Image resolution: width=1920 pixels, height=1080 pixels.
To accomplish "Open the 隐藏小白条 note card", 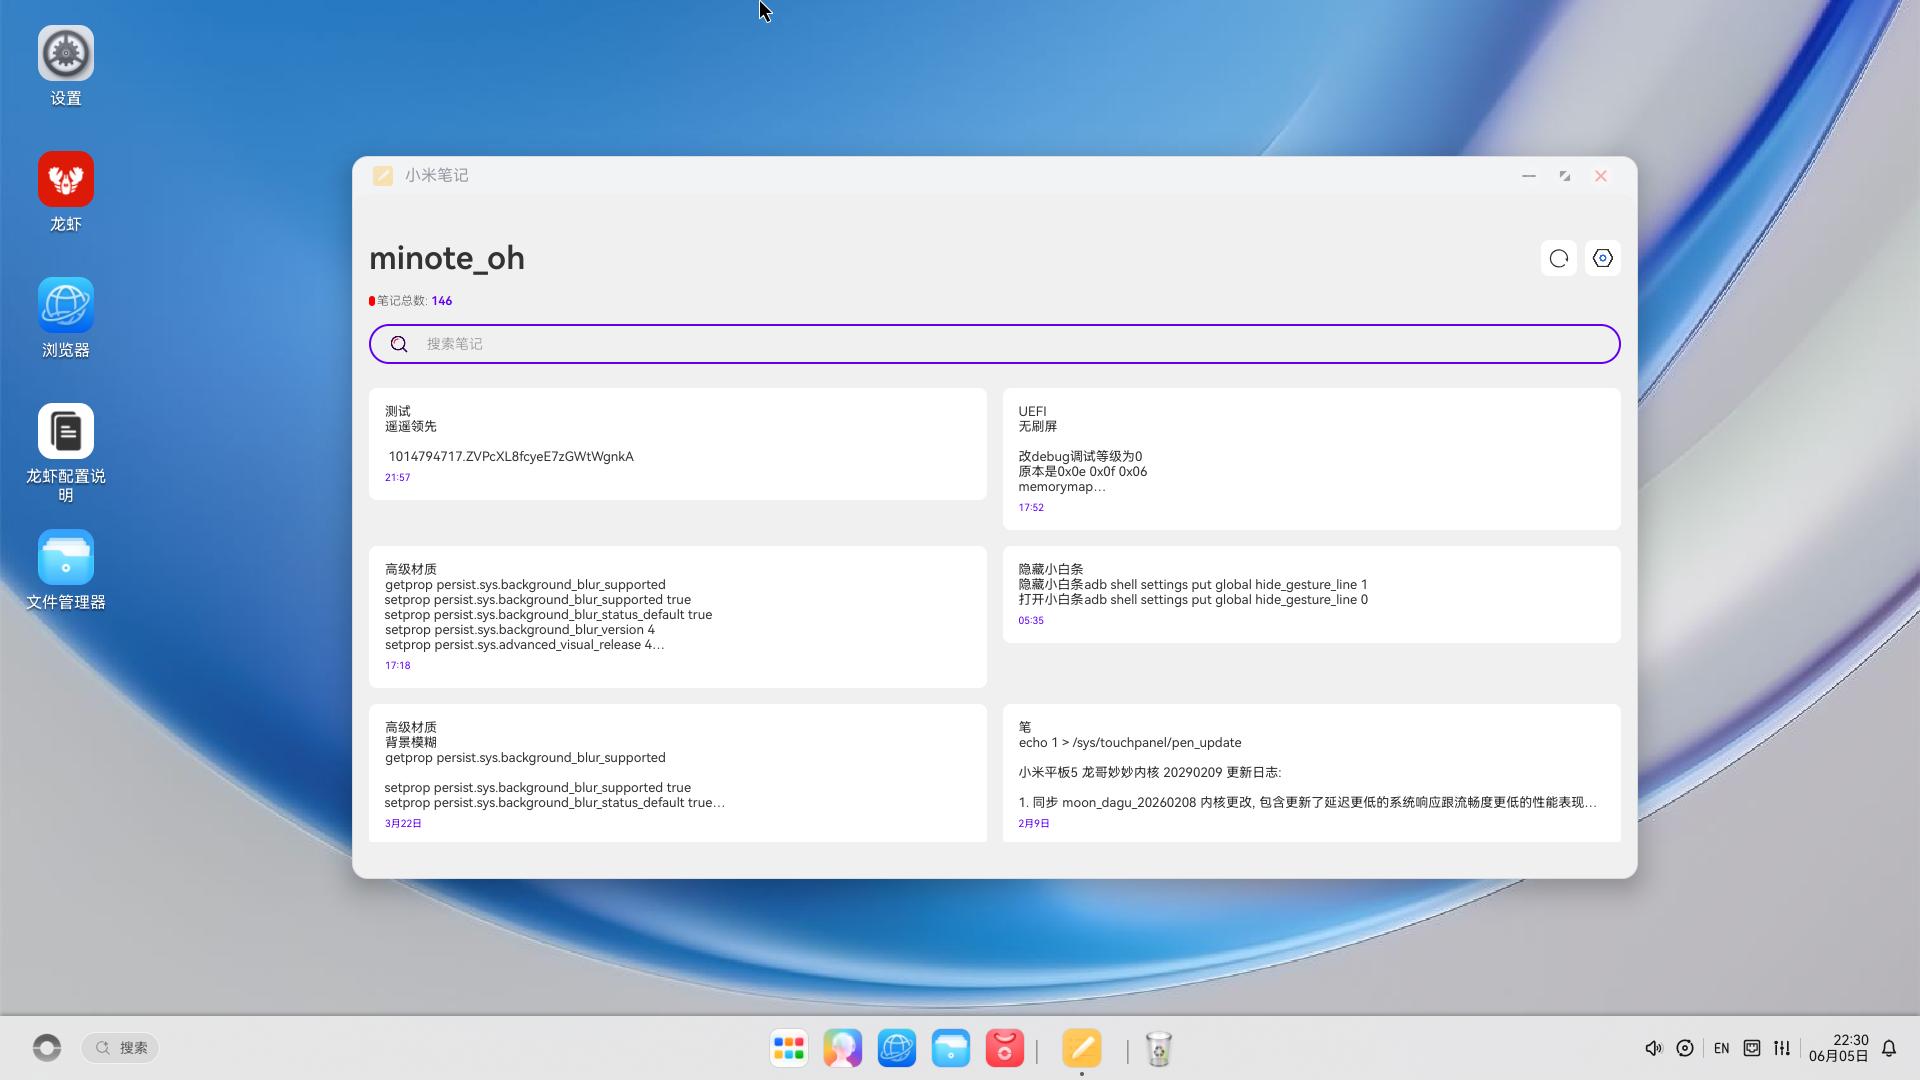I will 1312,594.
